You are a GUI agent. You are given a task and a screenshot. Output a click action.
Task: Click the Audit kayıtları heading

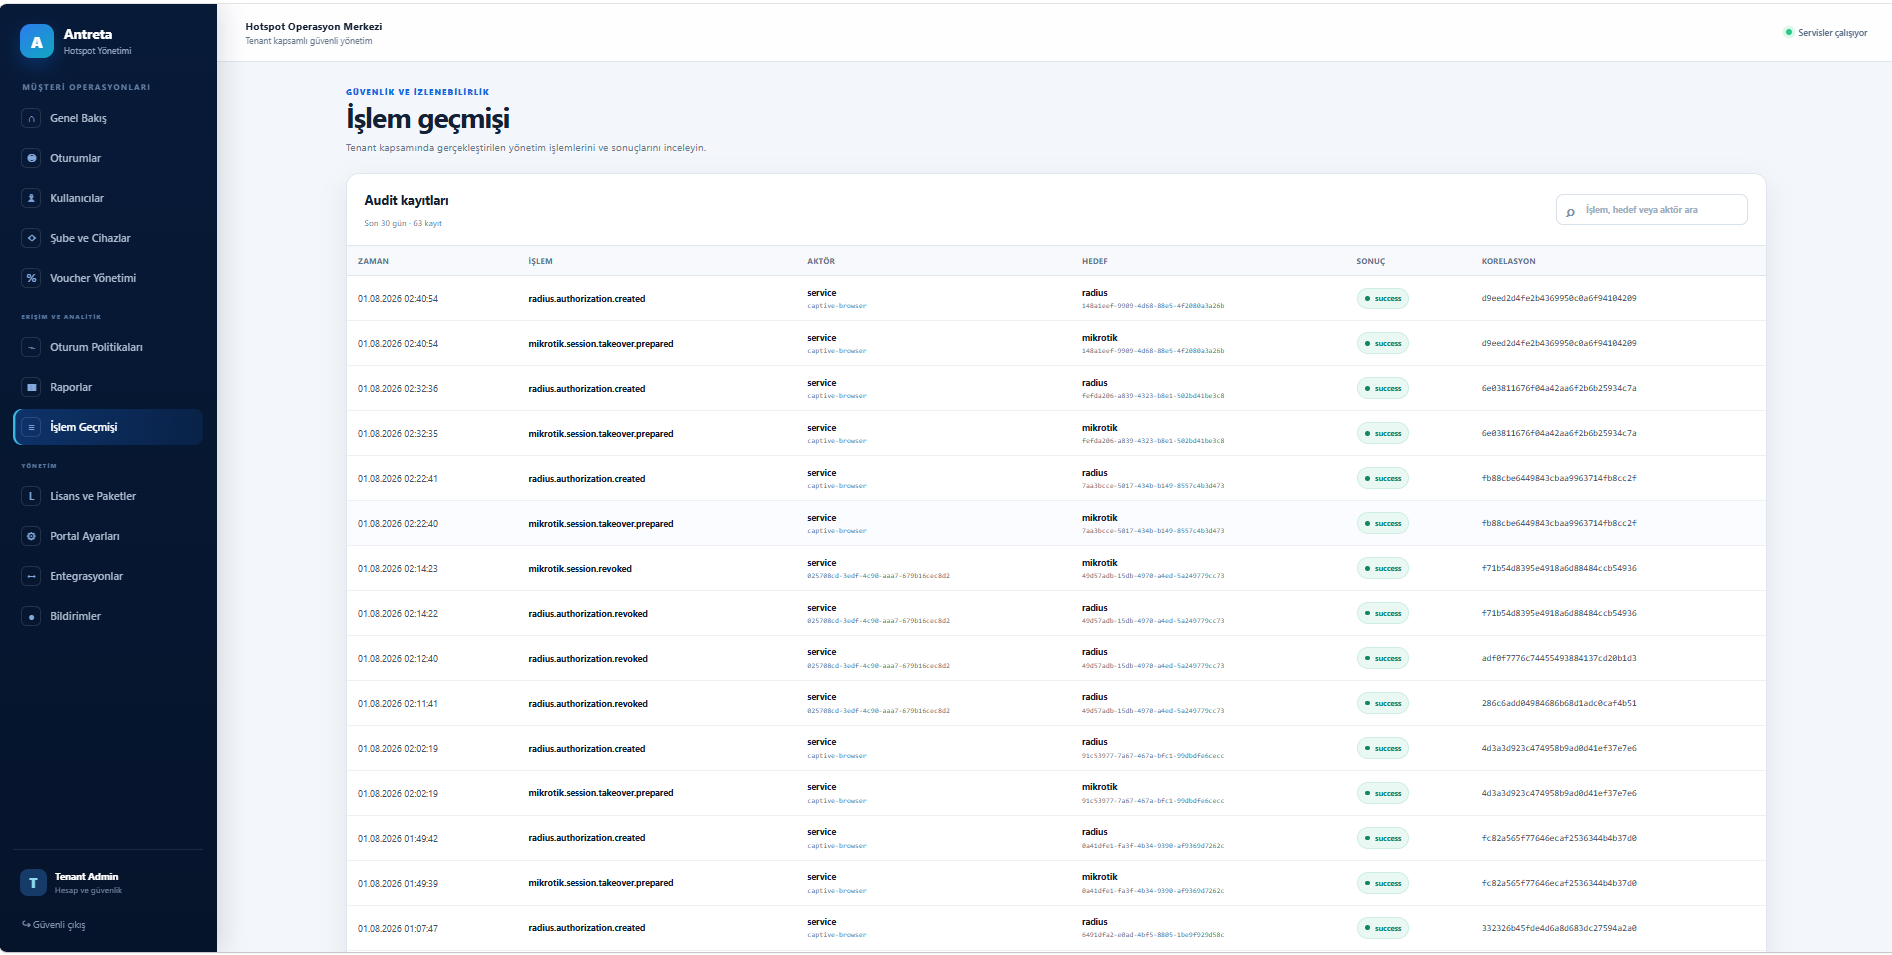coord(406,200)
